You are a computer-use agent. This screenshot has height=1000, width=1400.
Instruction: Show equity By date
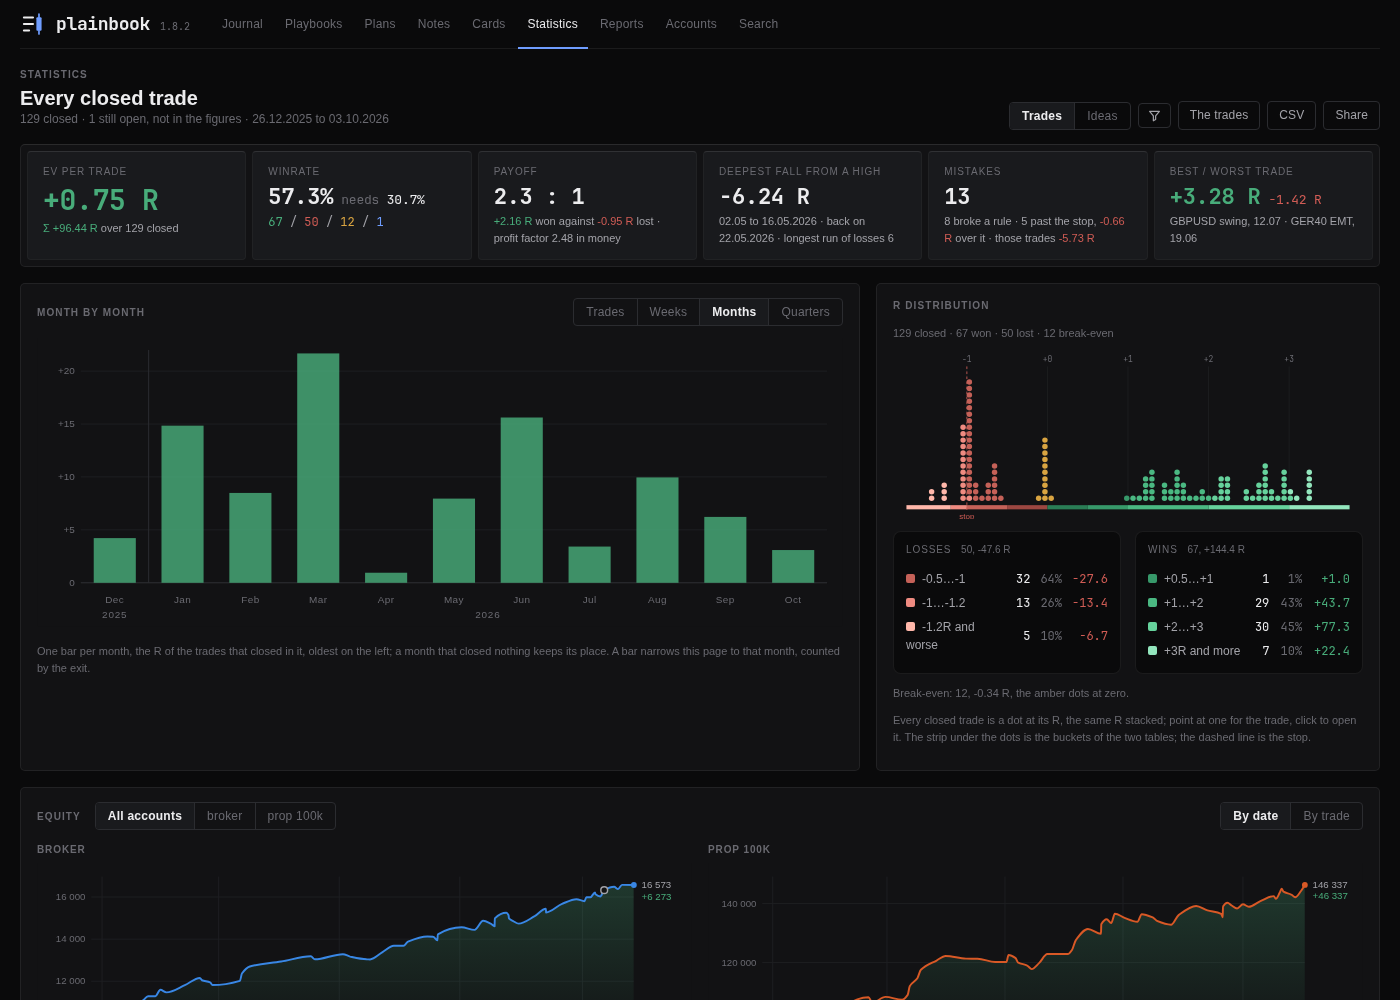click(x=1255, y=816)
